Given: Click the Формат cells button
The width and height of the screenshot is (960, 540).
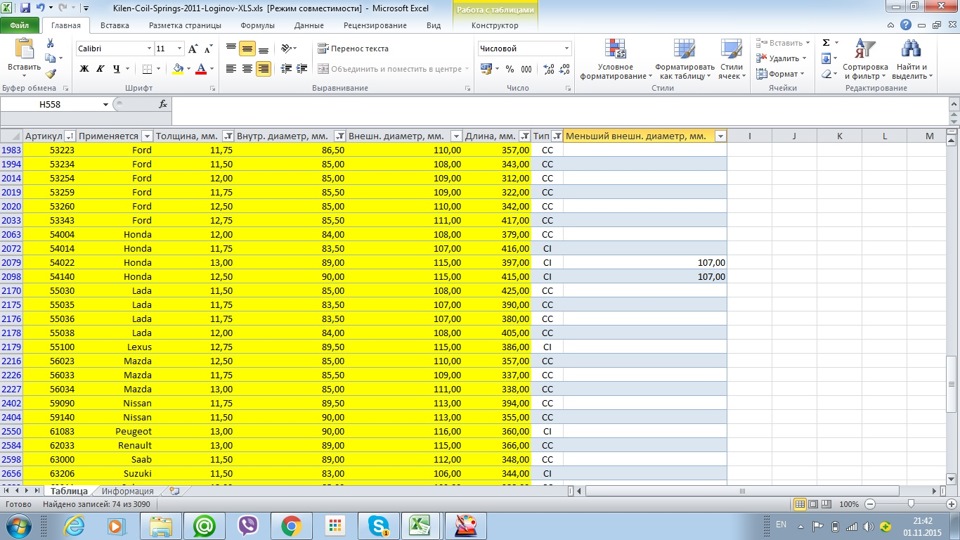Looking at the screenshot, I should (779, 73).
